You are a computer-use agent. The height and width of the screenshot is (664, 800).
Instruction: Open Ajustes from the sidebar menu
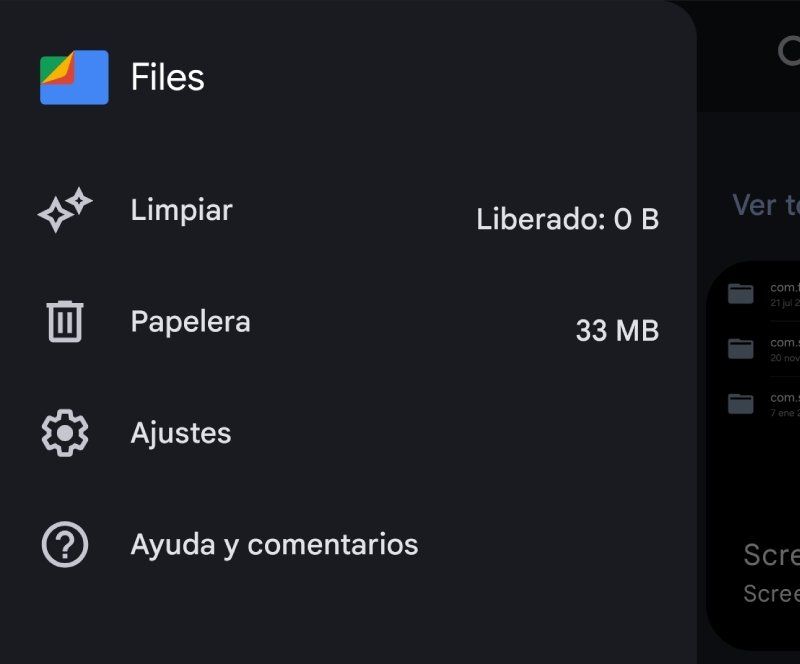click(x=183, y=433)
